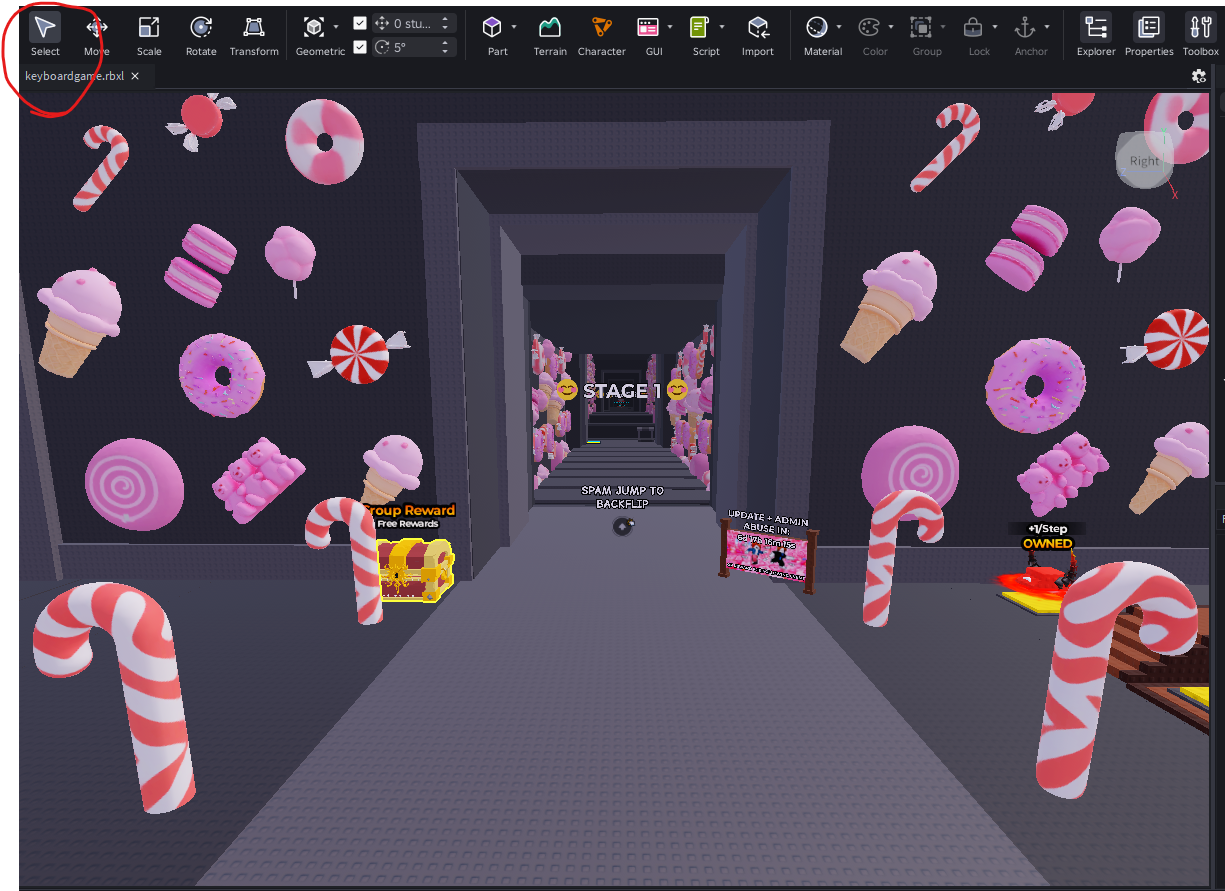Screen dimensions: 1225x891
Task: Show the Properties panel
Action: click(x=1149, y=34)
